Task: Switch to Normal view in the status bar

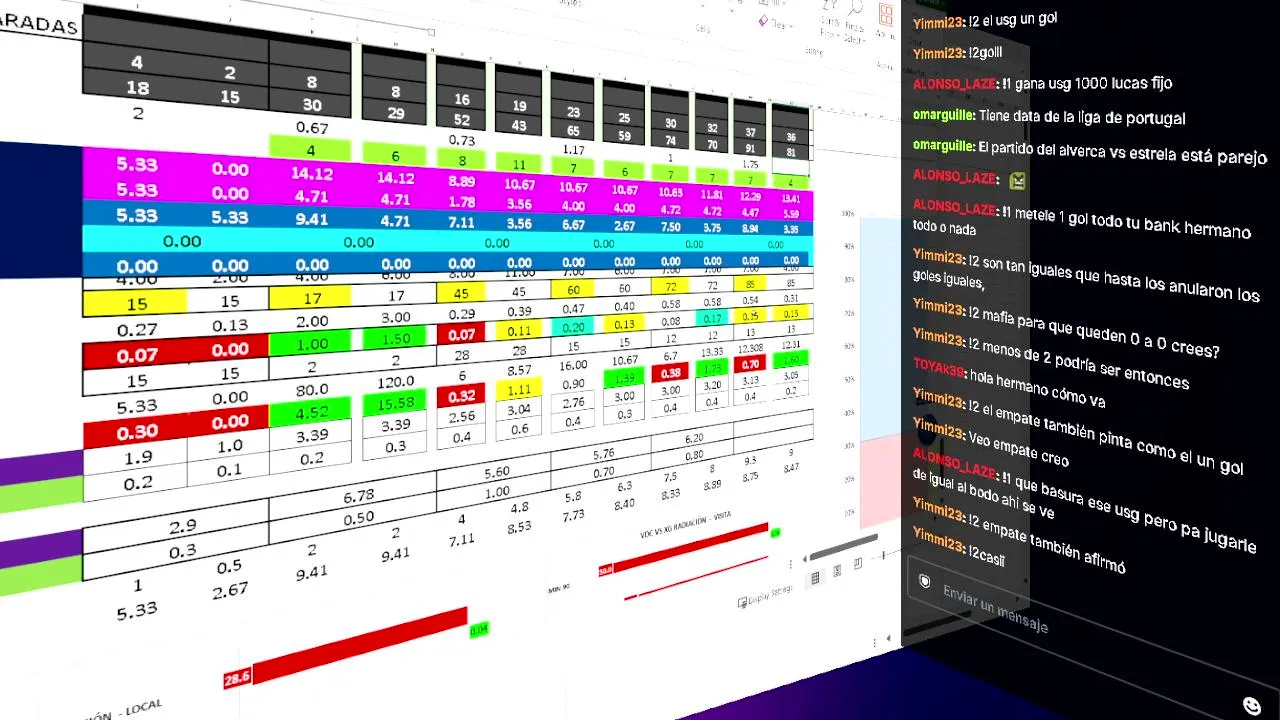Action: coord(815,577)
